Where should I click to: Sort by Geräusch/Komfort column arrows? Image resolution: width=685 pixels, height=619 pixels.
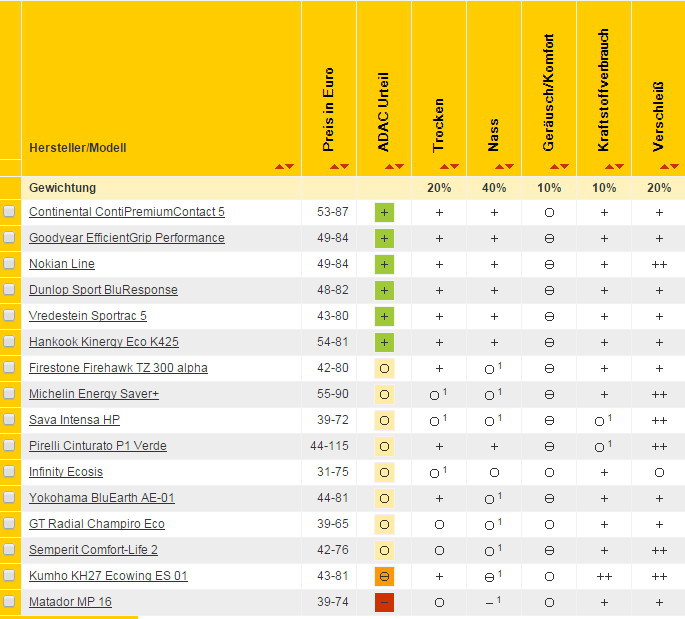point(560,167)
